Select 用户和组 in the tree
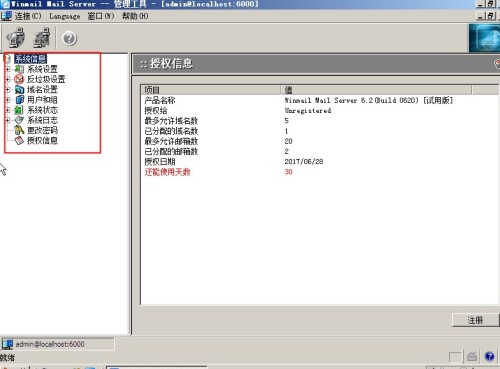The image size is (500, 369). (x=42, y=99)
